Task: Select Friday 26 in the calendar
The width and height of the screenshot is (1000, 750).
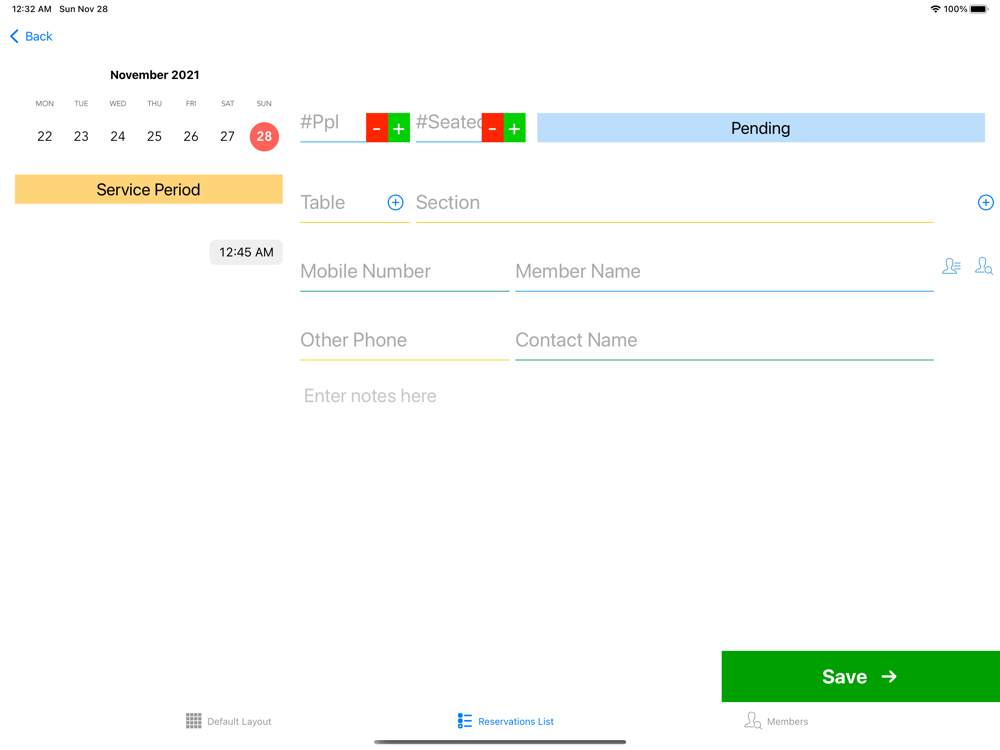Action: 191,136
